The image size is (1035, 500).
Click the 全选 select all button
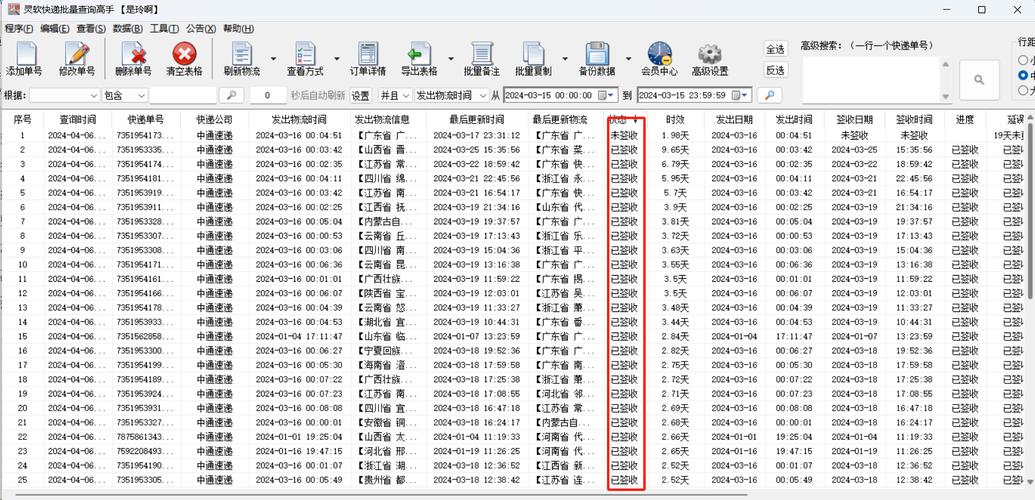(775, 49)
